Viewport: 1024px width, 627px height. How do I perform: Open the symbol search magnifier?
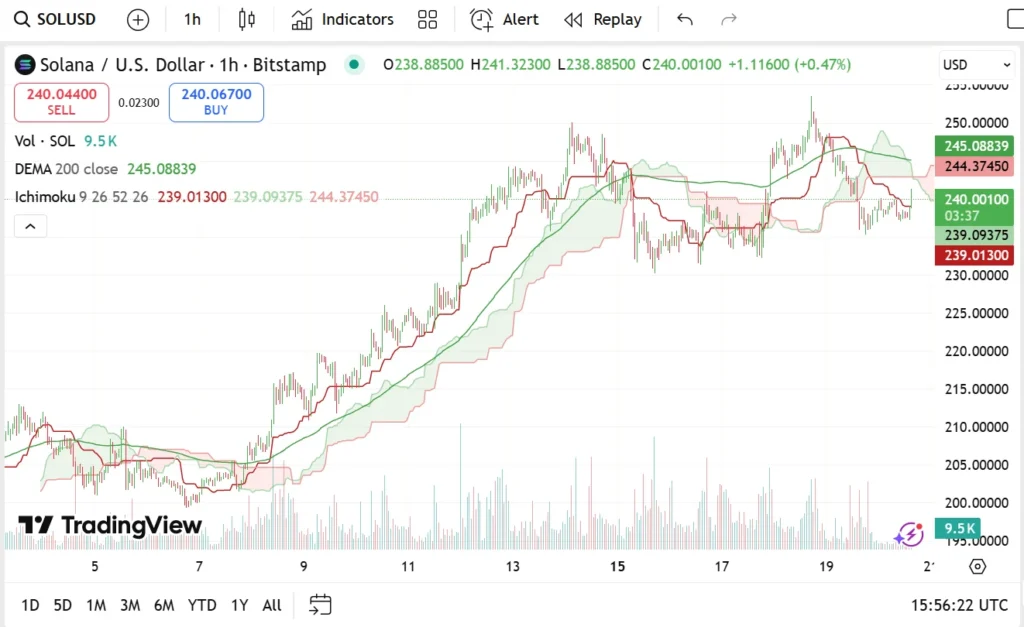pyautogui.click(x=22, y=19)
